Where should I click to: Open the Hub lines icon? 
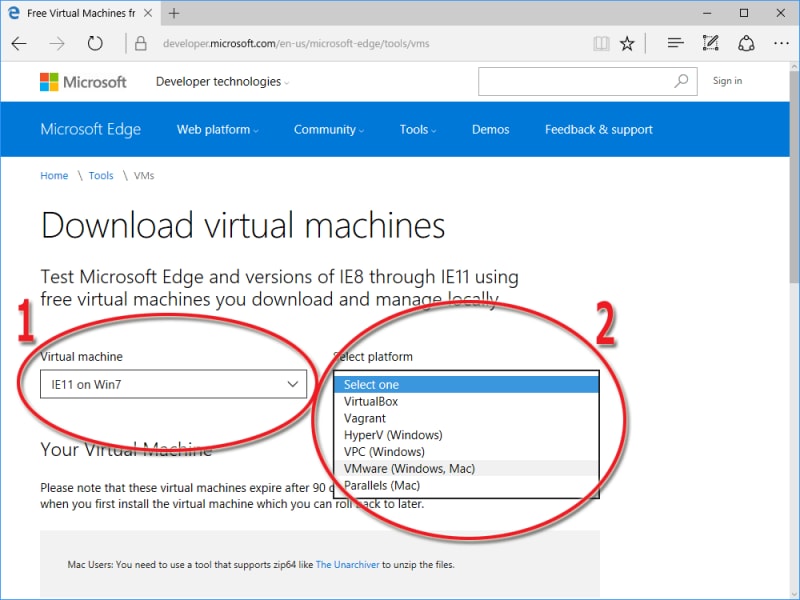tap(675, 44)
